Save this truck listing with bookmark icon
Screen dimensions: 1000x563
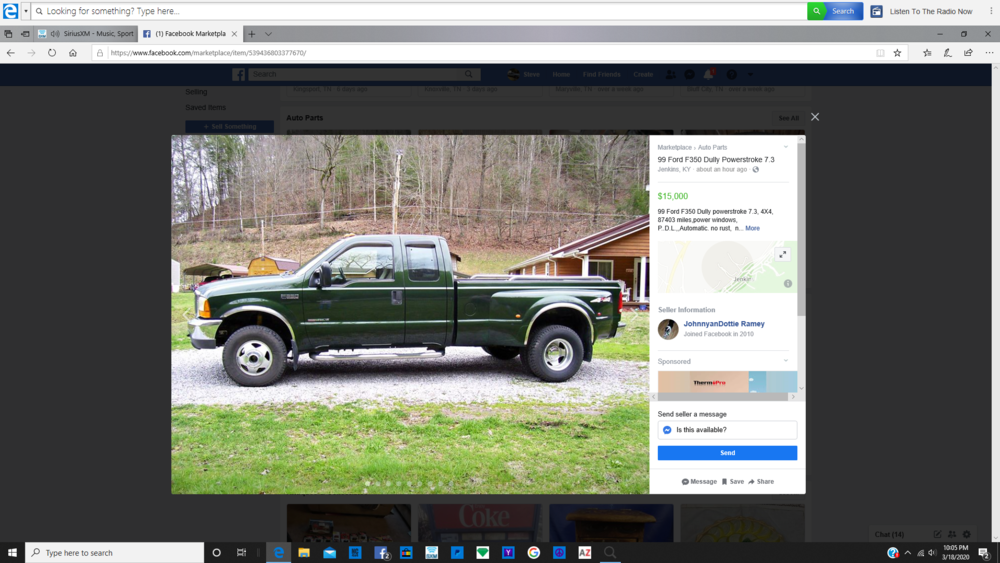(733, 481)
